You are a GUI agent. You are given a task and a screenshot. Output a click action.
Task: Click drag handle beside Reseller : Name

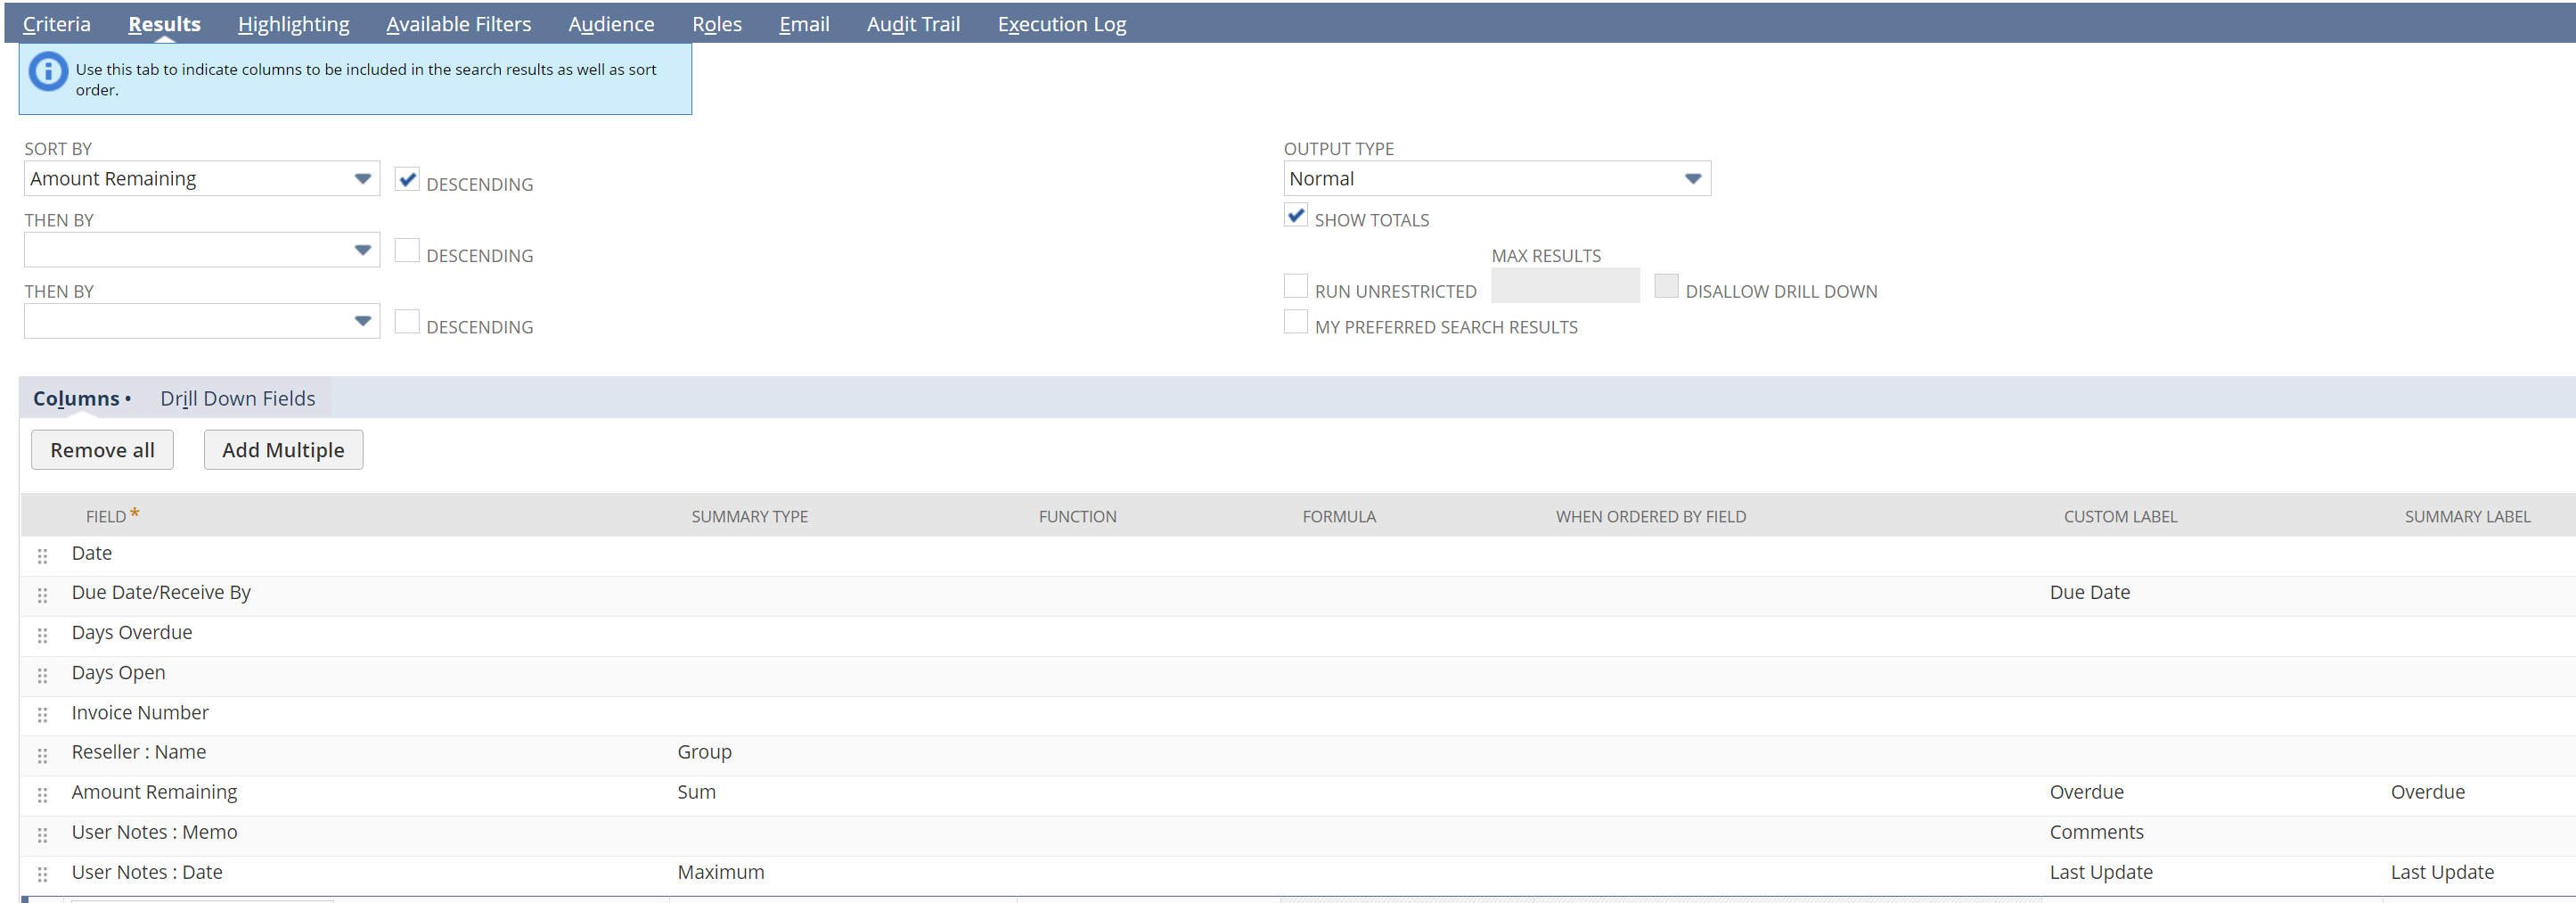(x=42, y=755)
